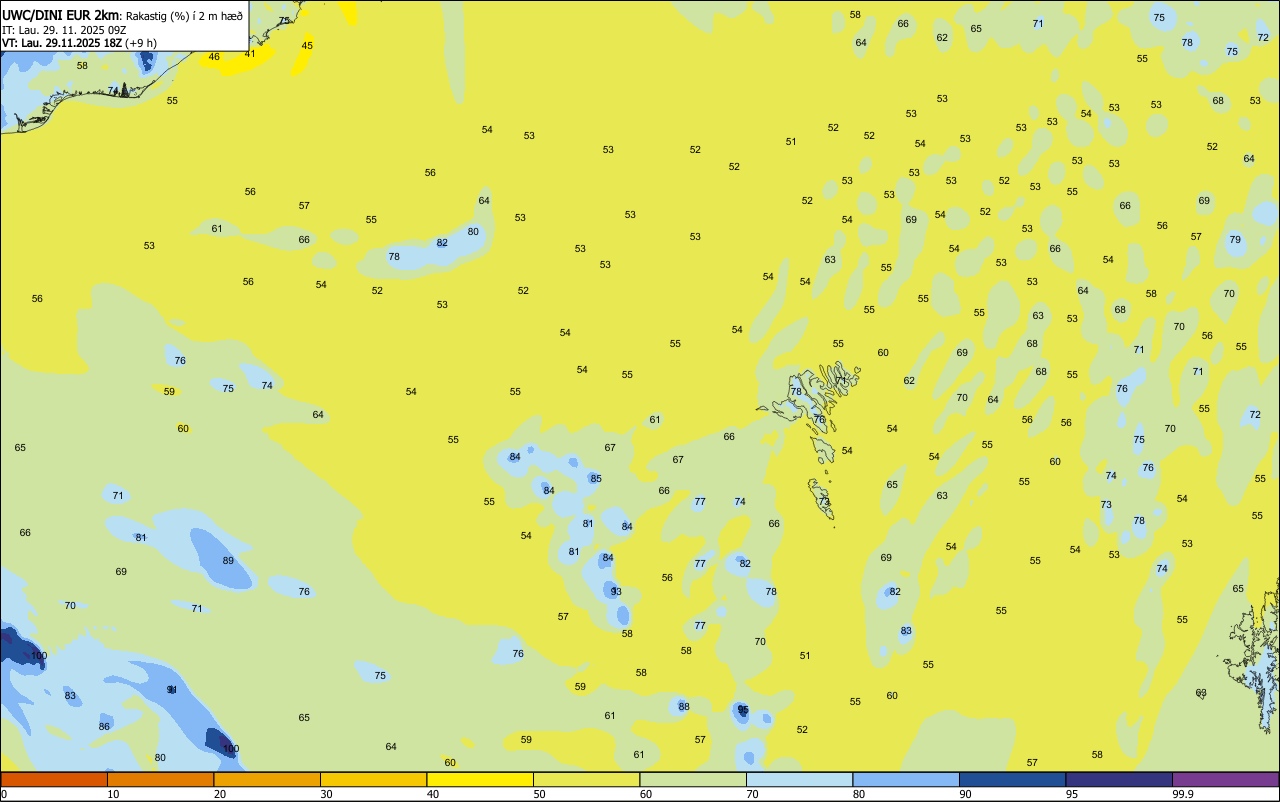
Task: Click the map value 88
Action: (684, 706)
